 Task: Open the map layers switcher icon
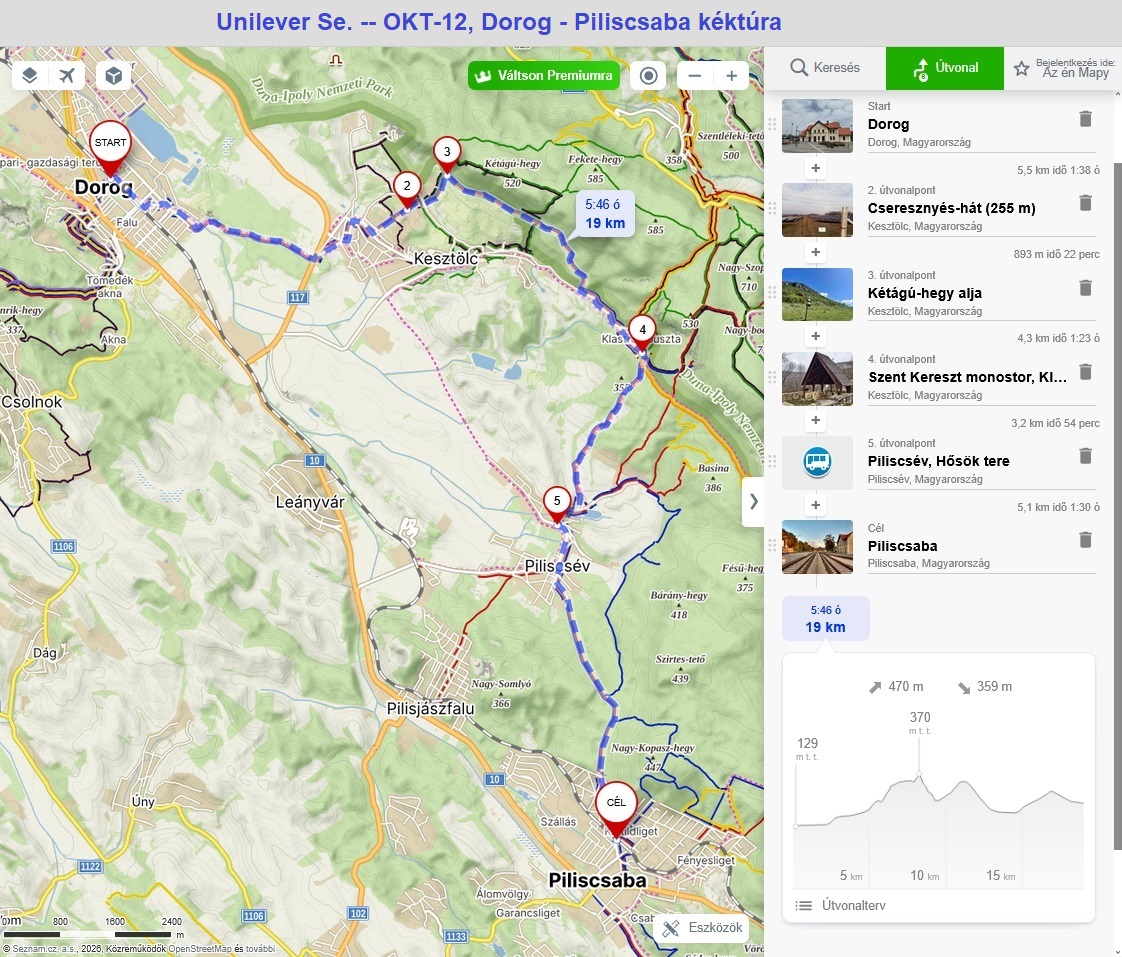coord(31,76)
